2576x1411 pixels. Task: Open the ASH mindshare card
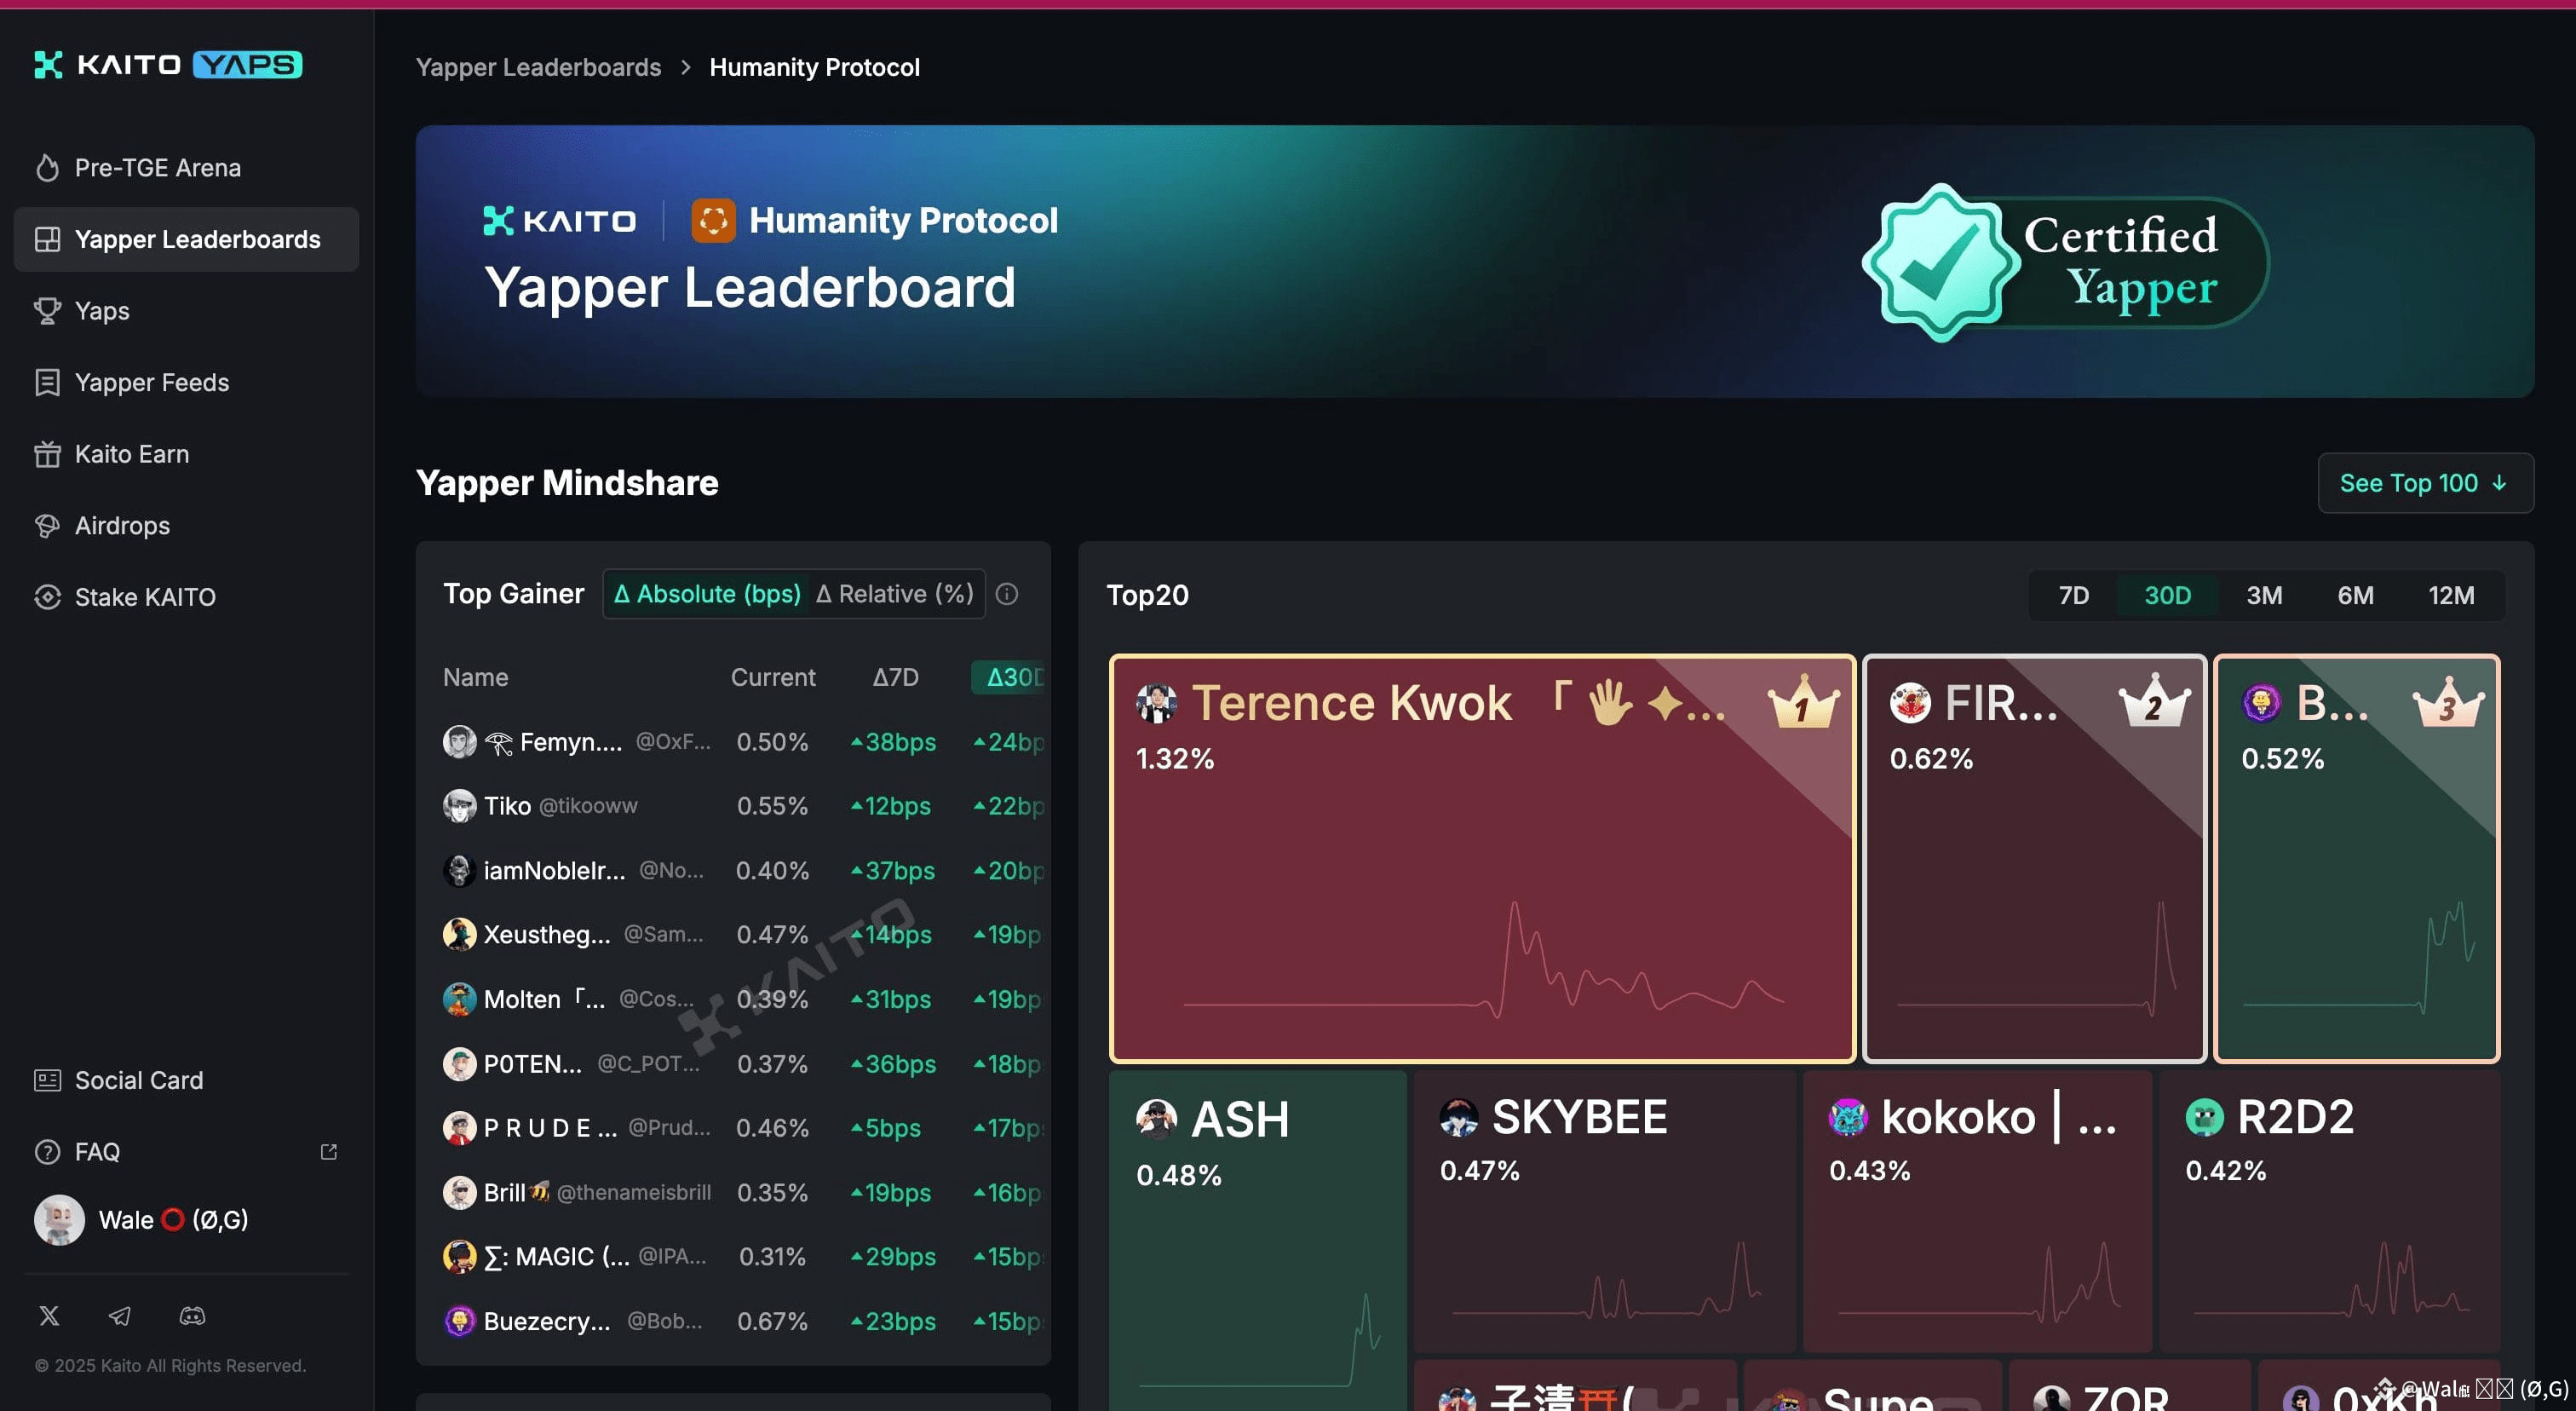coord(1257,1240)
